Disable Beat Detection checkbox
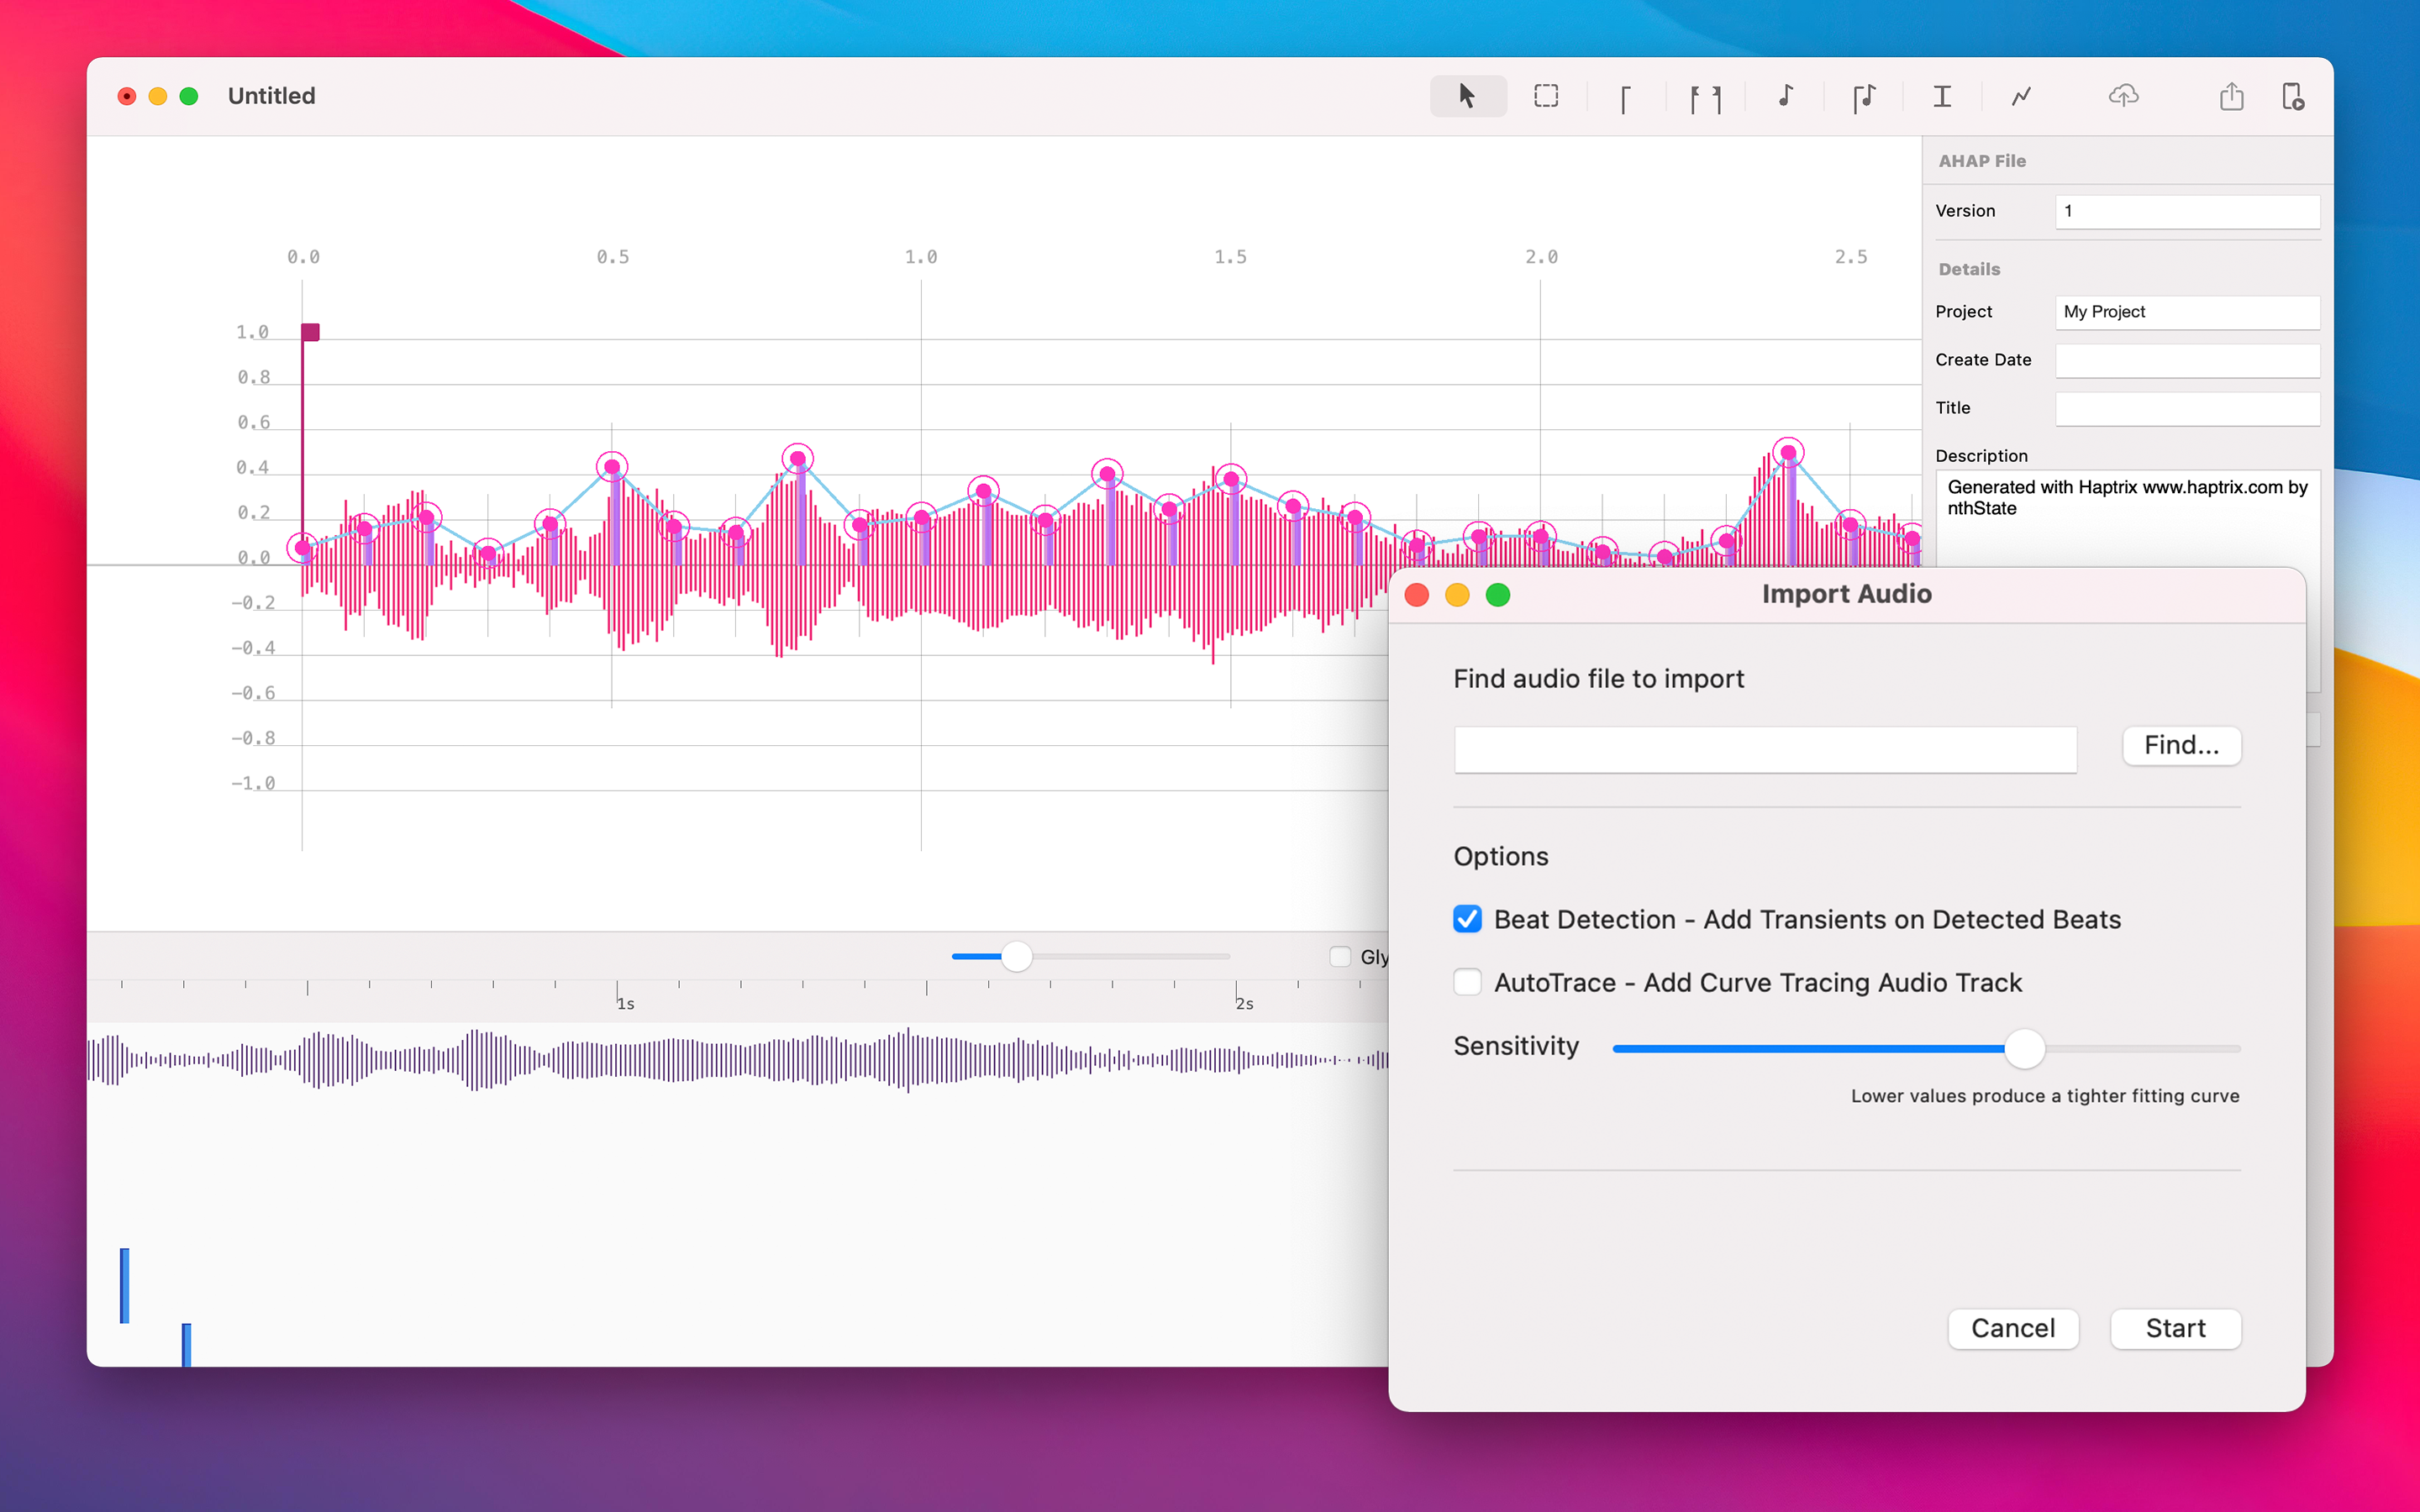This screenshot has width=2420, height=1512. click(1467, 919)
